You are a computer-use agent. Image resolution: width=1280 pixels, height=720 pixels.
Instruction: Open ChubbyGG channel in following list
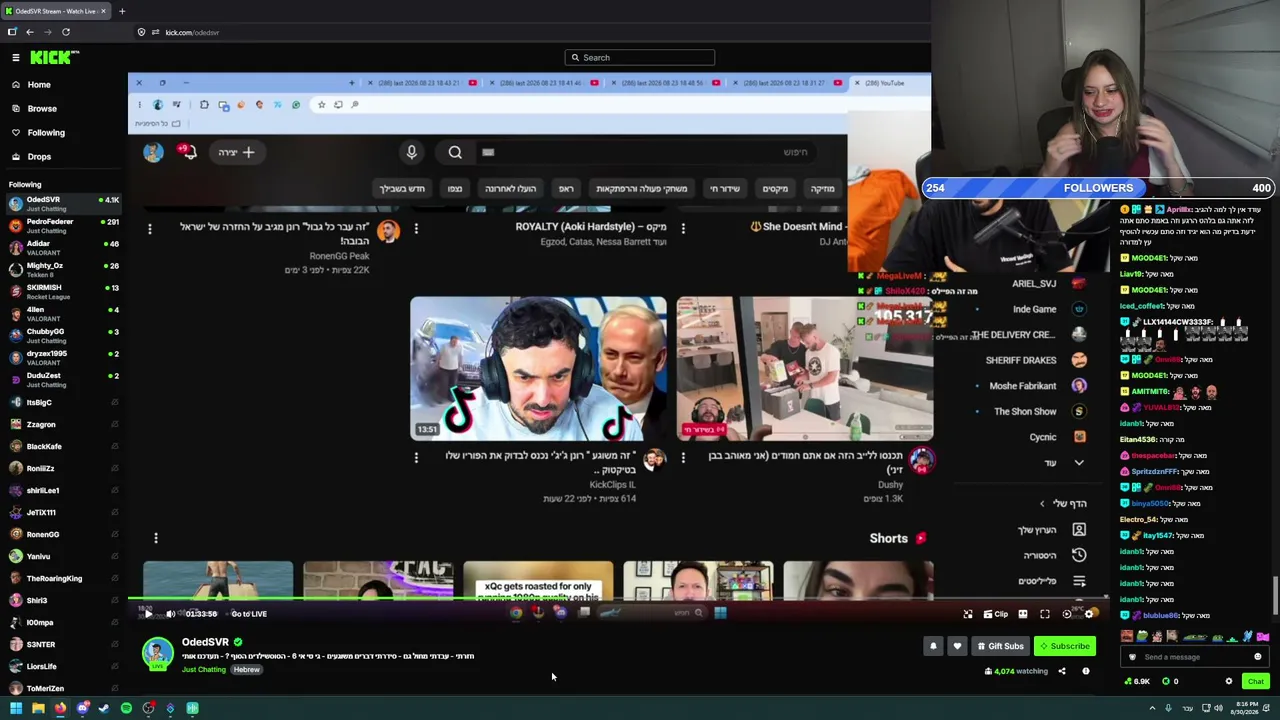(64, 336)
